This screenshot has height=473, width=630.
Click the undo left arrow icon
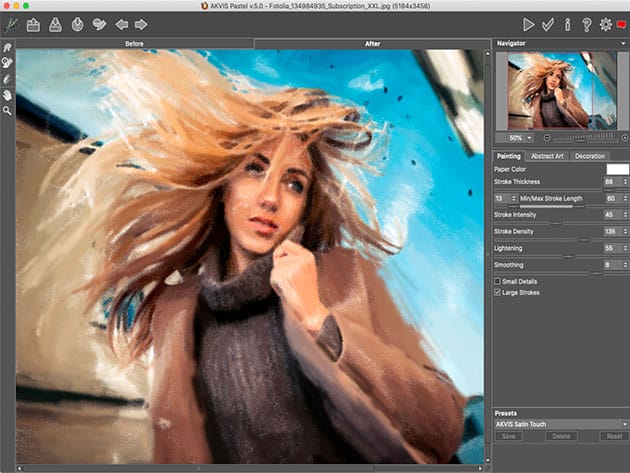tap(121, 24)
